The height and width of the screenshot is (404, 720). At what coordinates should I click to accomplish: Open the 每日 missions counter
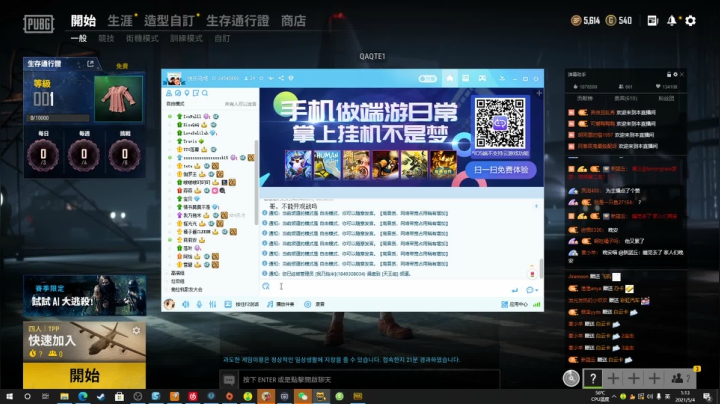click(x=43, y=154)
